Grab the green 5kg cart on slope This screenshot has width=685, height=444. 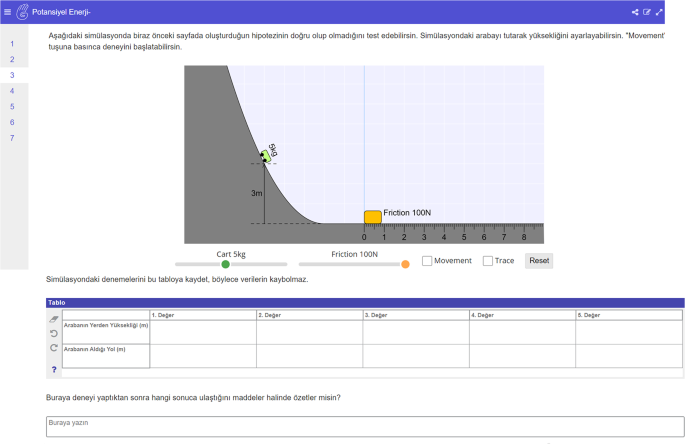[x=265, y=156]
